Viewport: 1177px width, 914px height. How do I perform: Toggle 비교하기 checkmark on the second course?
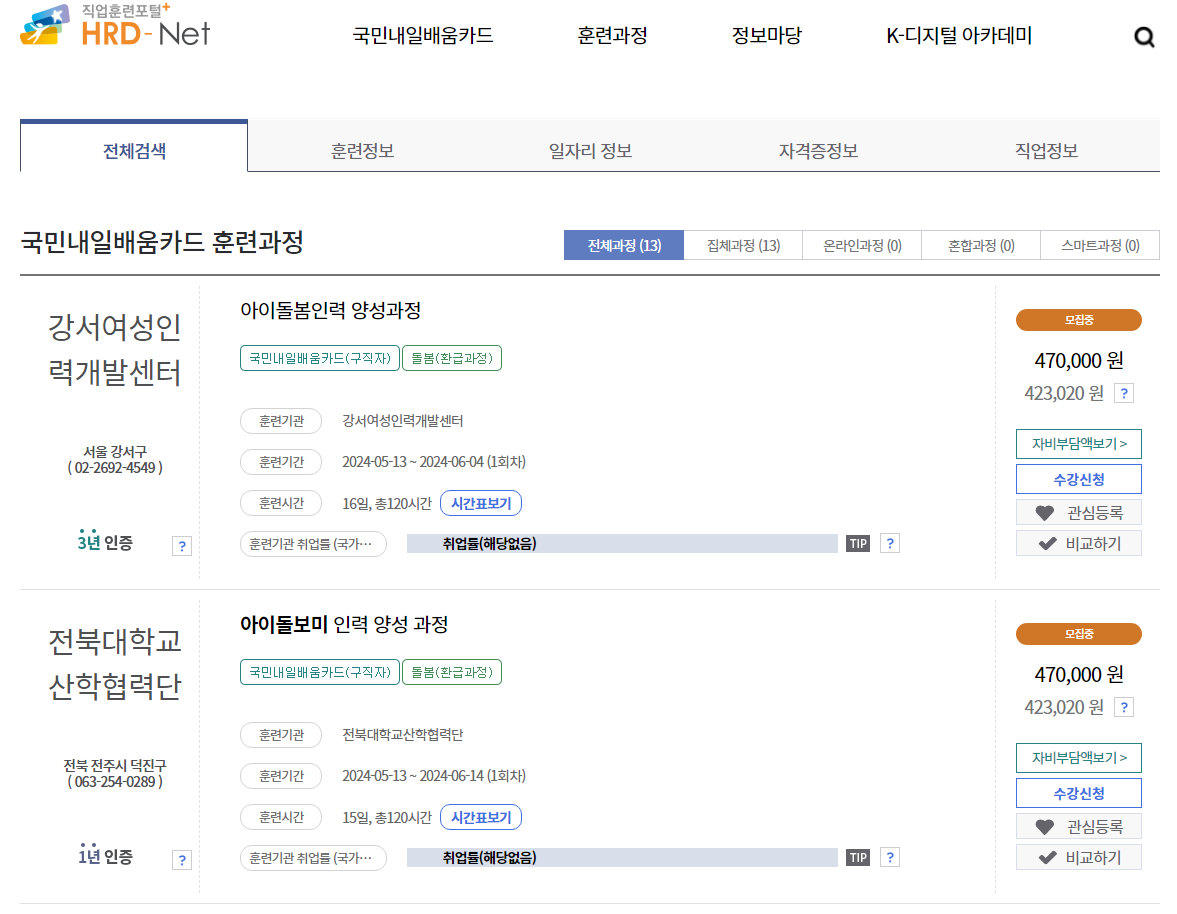(1078, 857)
